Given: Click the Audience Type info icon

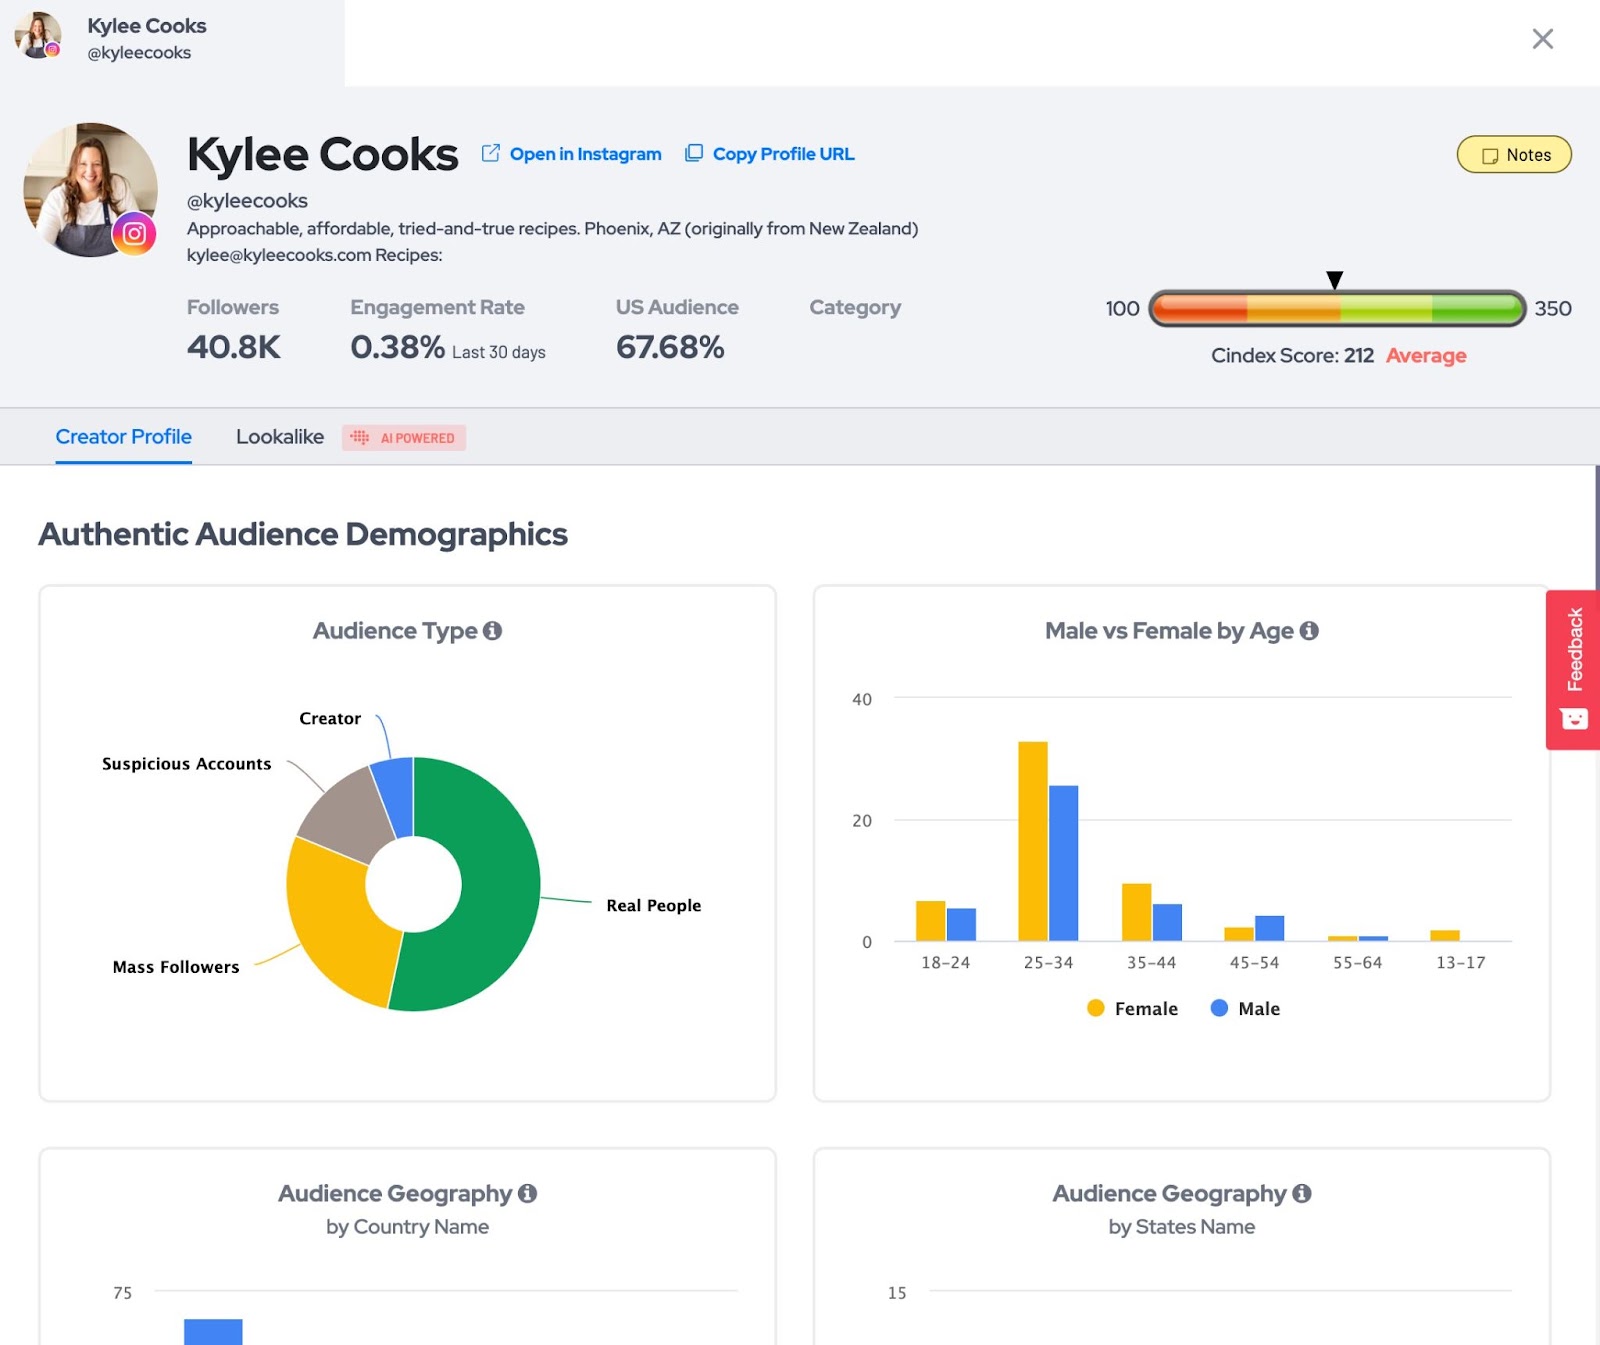Looking at the screenshot, I should coord(492,631).
